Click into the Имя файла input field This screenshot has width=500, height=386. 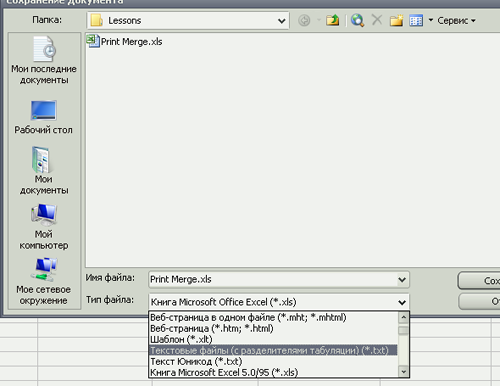coord(273,279)
